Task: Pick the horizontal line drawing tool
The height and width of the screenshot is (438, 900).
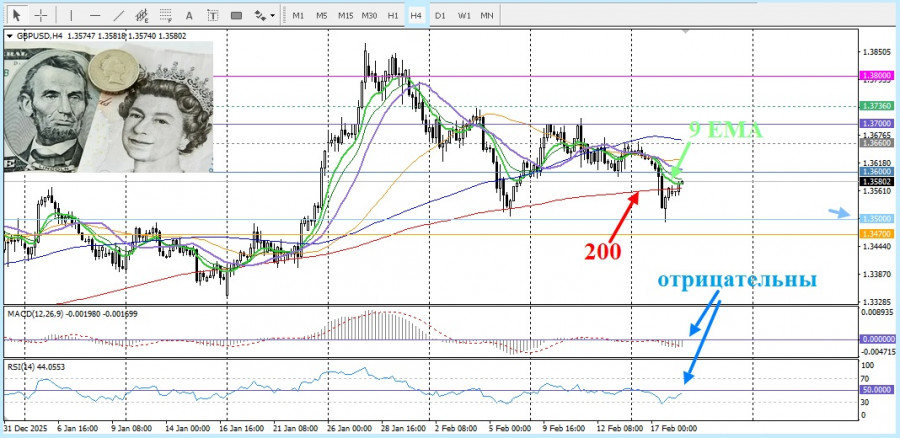Action: click(95, 15)
